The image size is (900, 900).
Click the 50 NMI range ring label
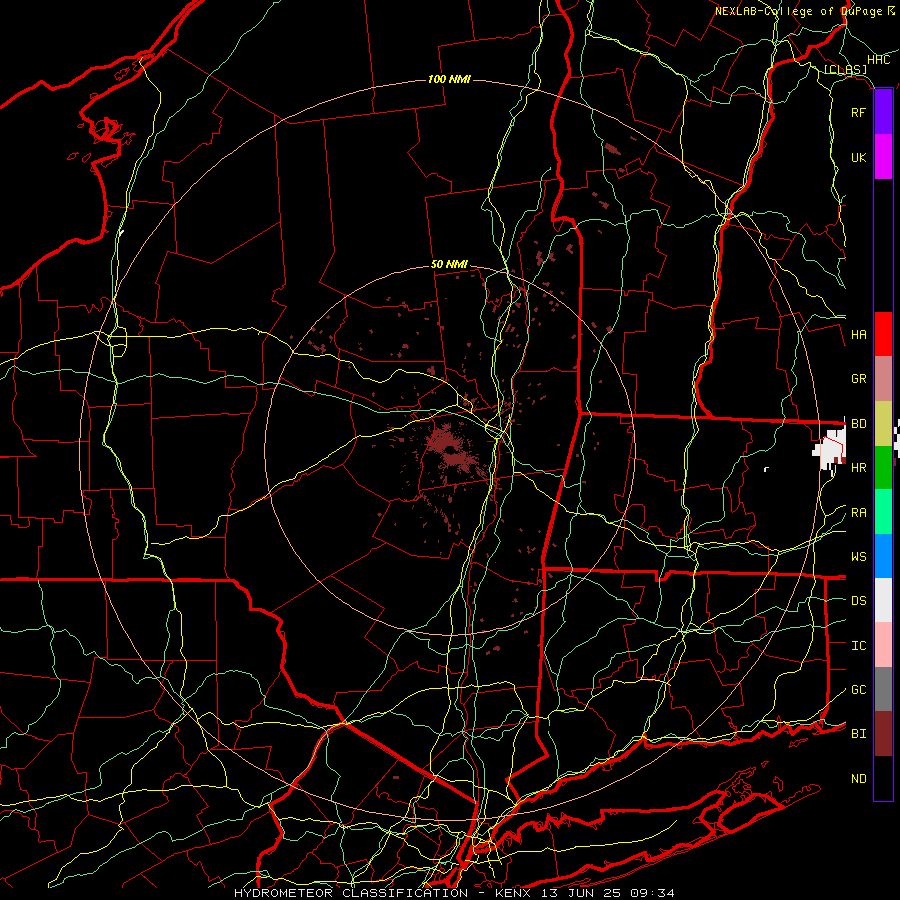(x=449, y=264)
